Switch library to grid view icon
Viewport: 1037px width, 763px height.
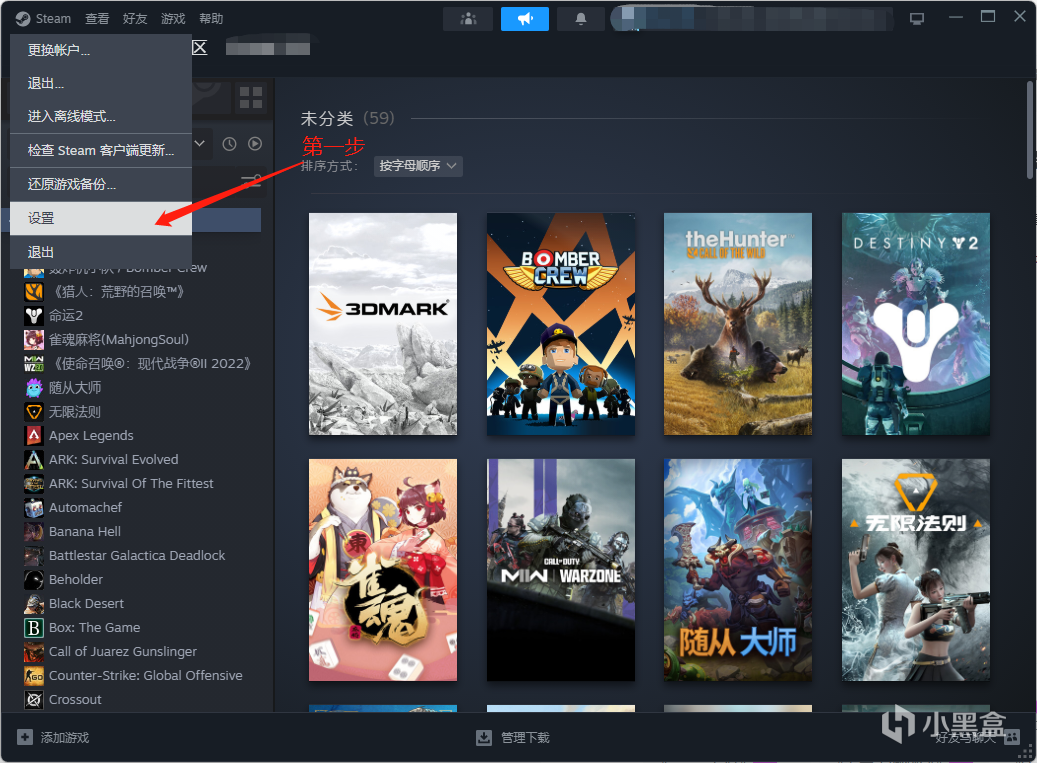pyautogui.click(x=251, y=97)
